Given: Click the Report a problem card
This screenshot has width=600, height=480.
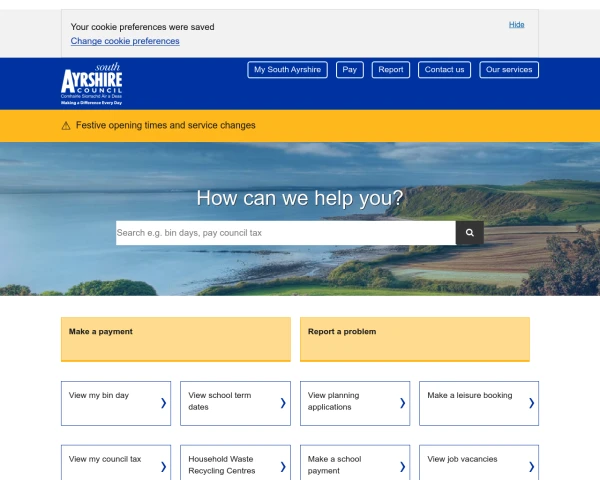Looking at the screenshot, I should point(415,339).
